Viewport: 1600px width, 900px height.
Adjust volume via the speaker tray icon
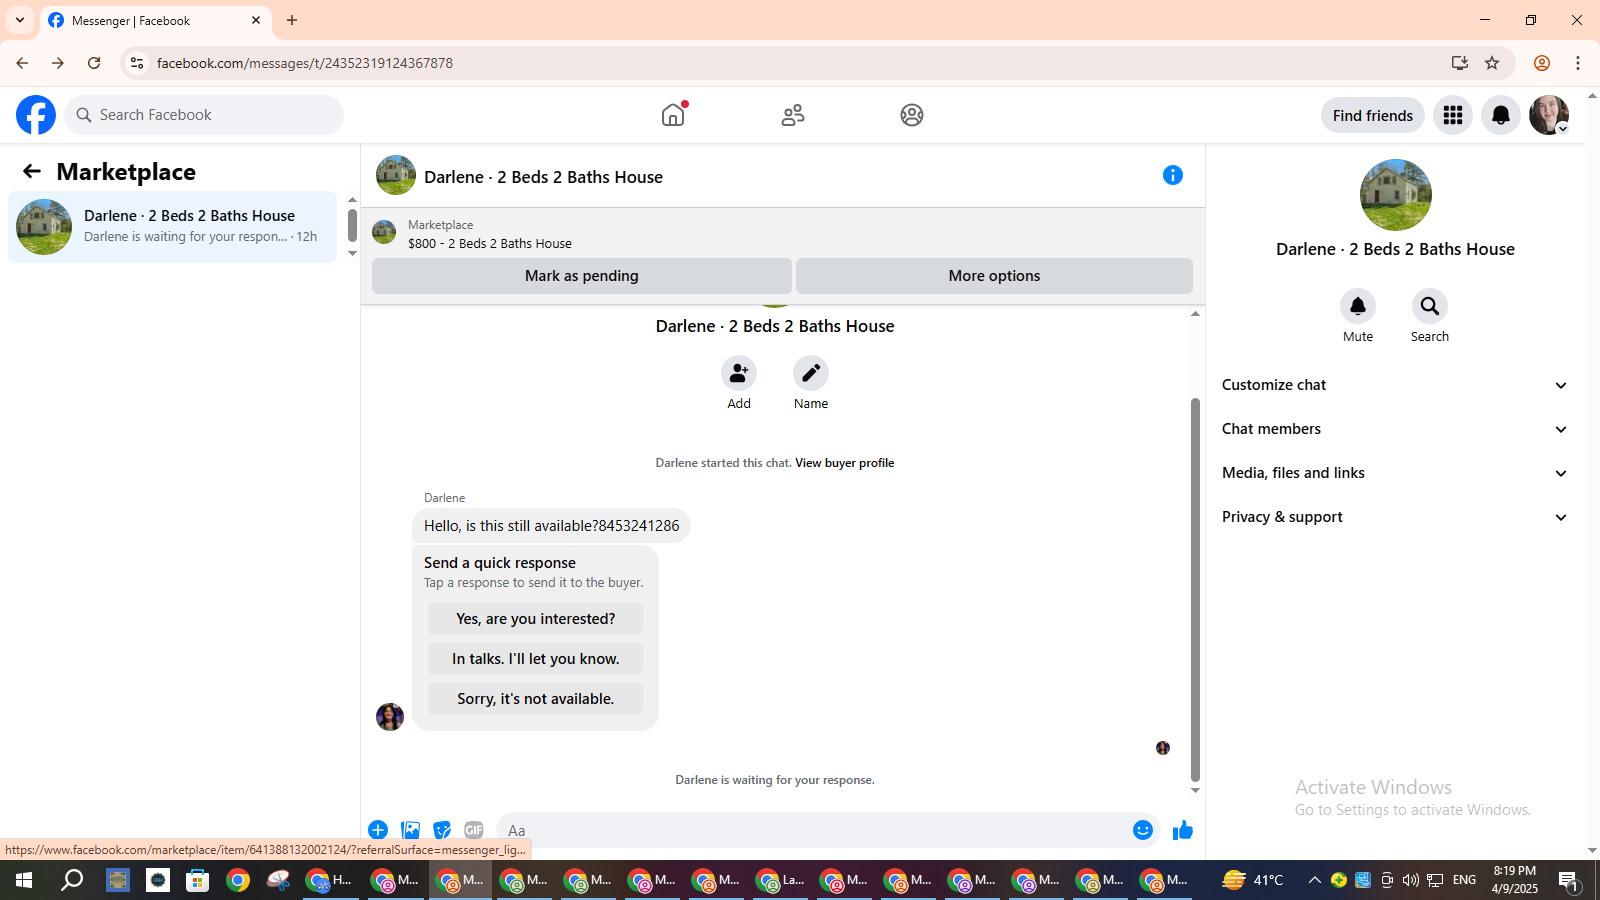[1411, 880]
